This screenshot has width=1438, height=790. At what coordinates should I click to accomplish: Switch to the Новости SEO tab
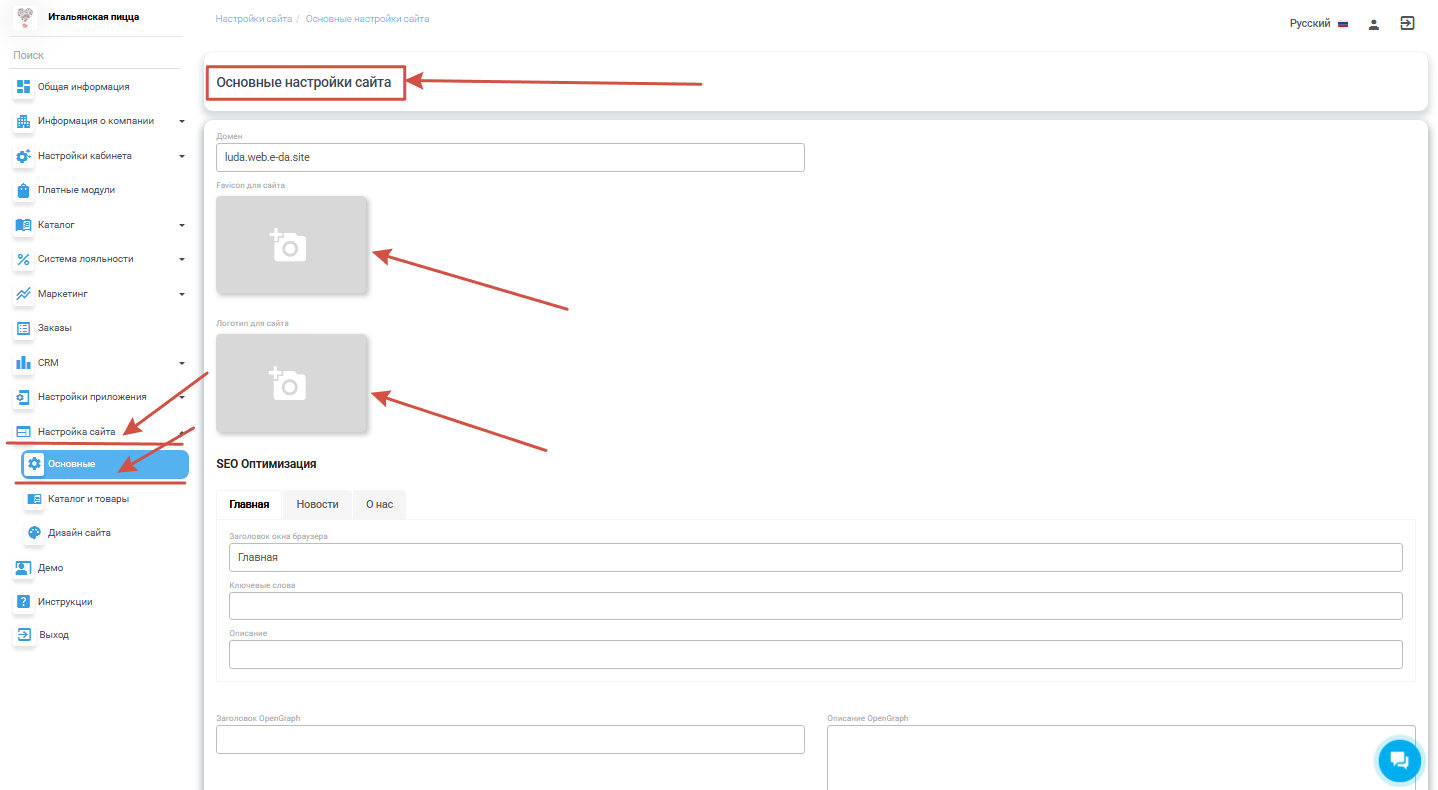[x=317, y=504]
